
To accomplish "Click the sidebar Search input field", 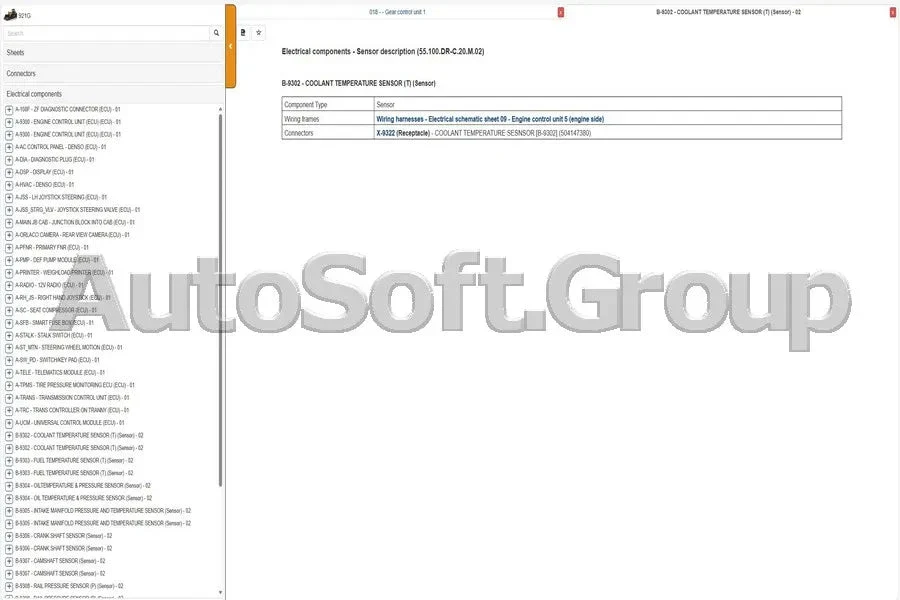I will pos(105,33).
